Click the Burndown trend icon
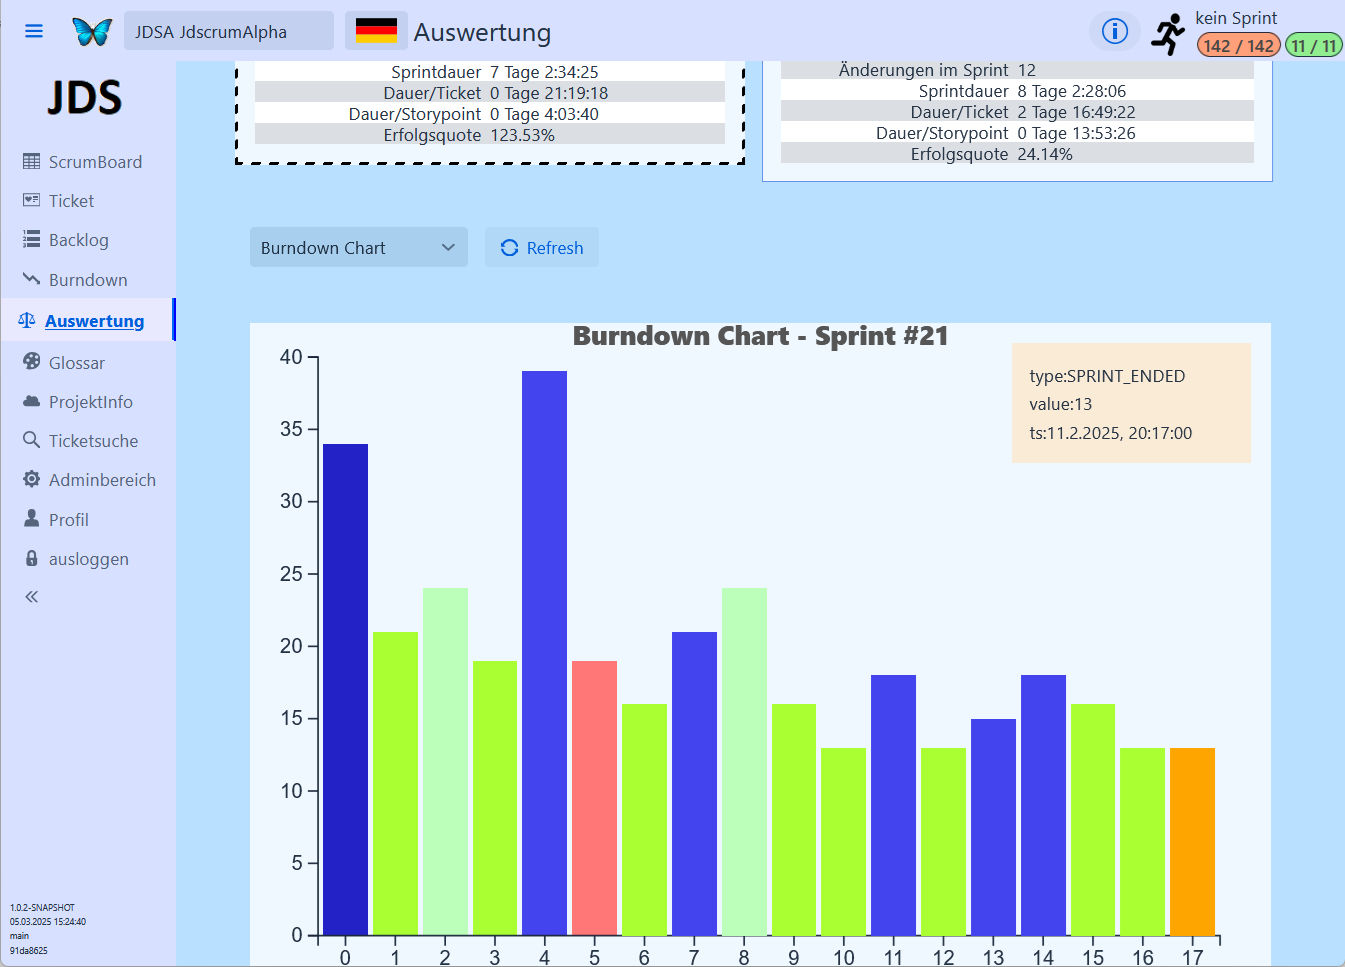Image resolution: width=1345 pixels, height=967 pixels. pos(32,279)
